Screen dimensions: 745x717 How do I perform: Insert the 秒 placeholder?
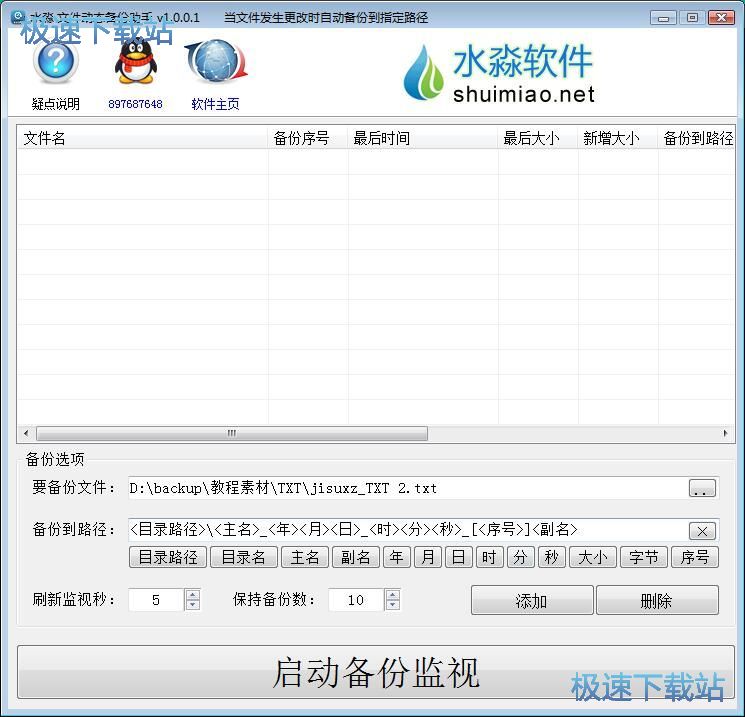[551, 557]
